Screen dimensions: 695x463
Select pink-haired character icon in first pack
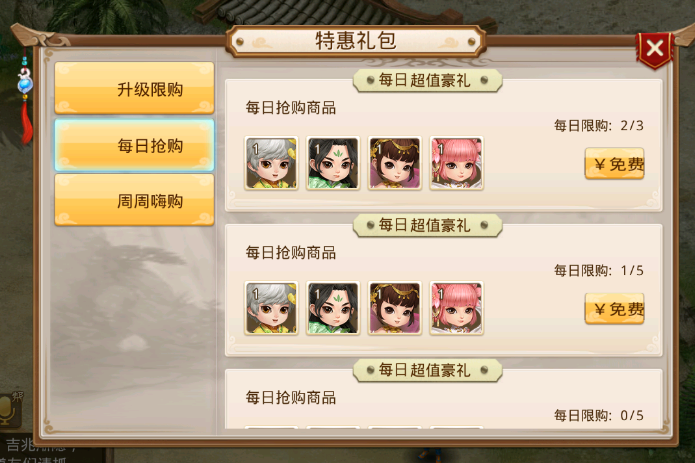pos(456,163)
